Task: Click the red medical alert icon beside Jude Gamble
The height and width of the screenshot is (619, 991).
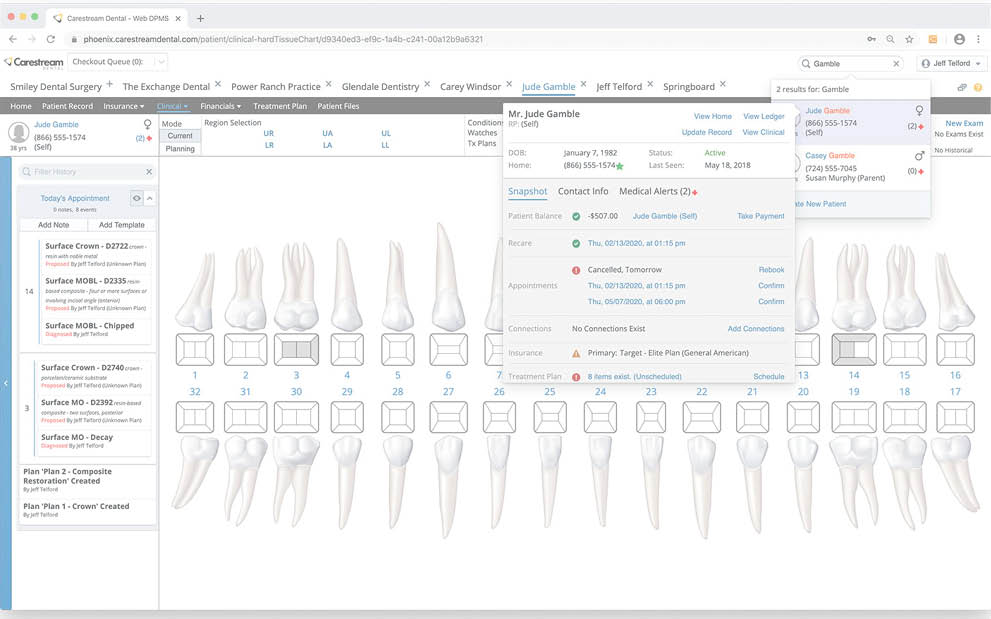Action: coord(150,138)
